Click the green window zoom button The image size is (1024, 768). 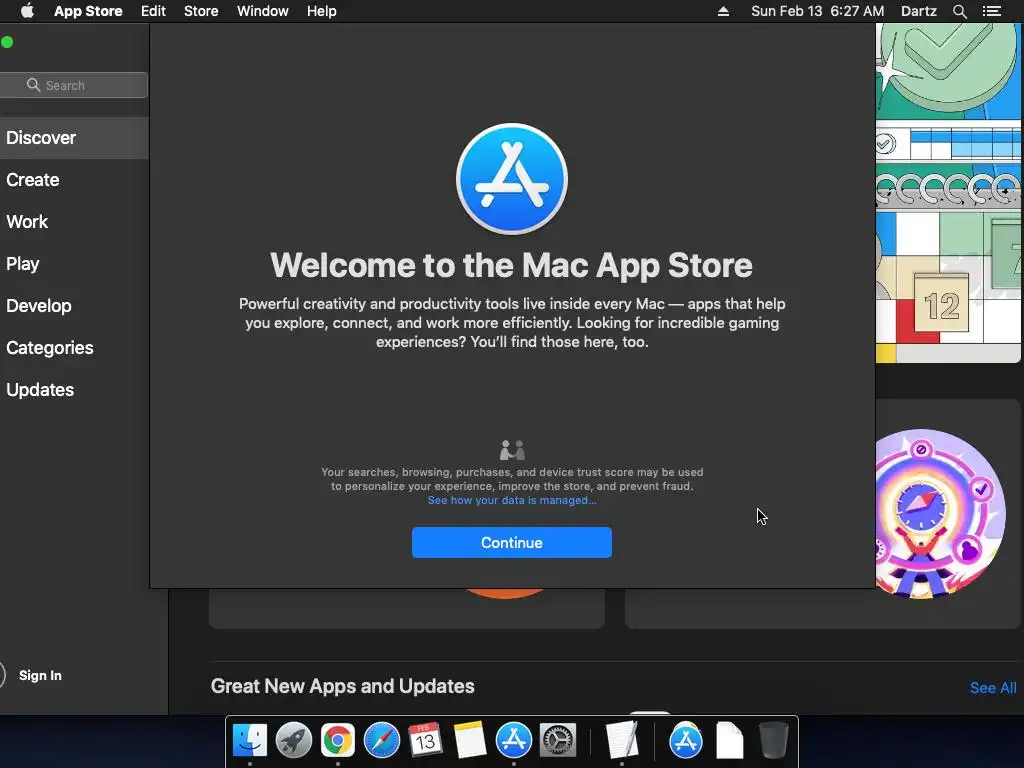7,42
